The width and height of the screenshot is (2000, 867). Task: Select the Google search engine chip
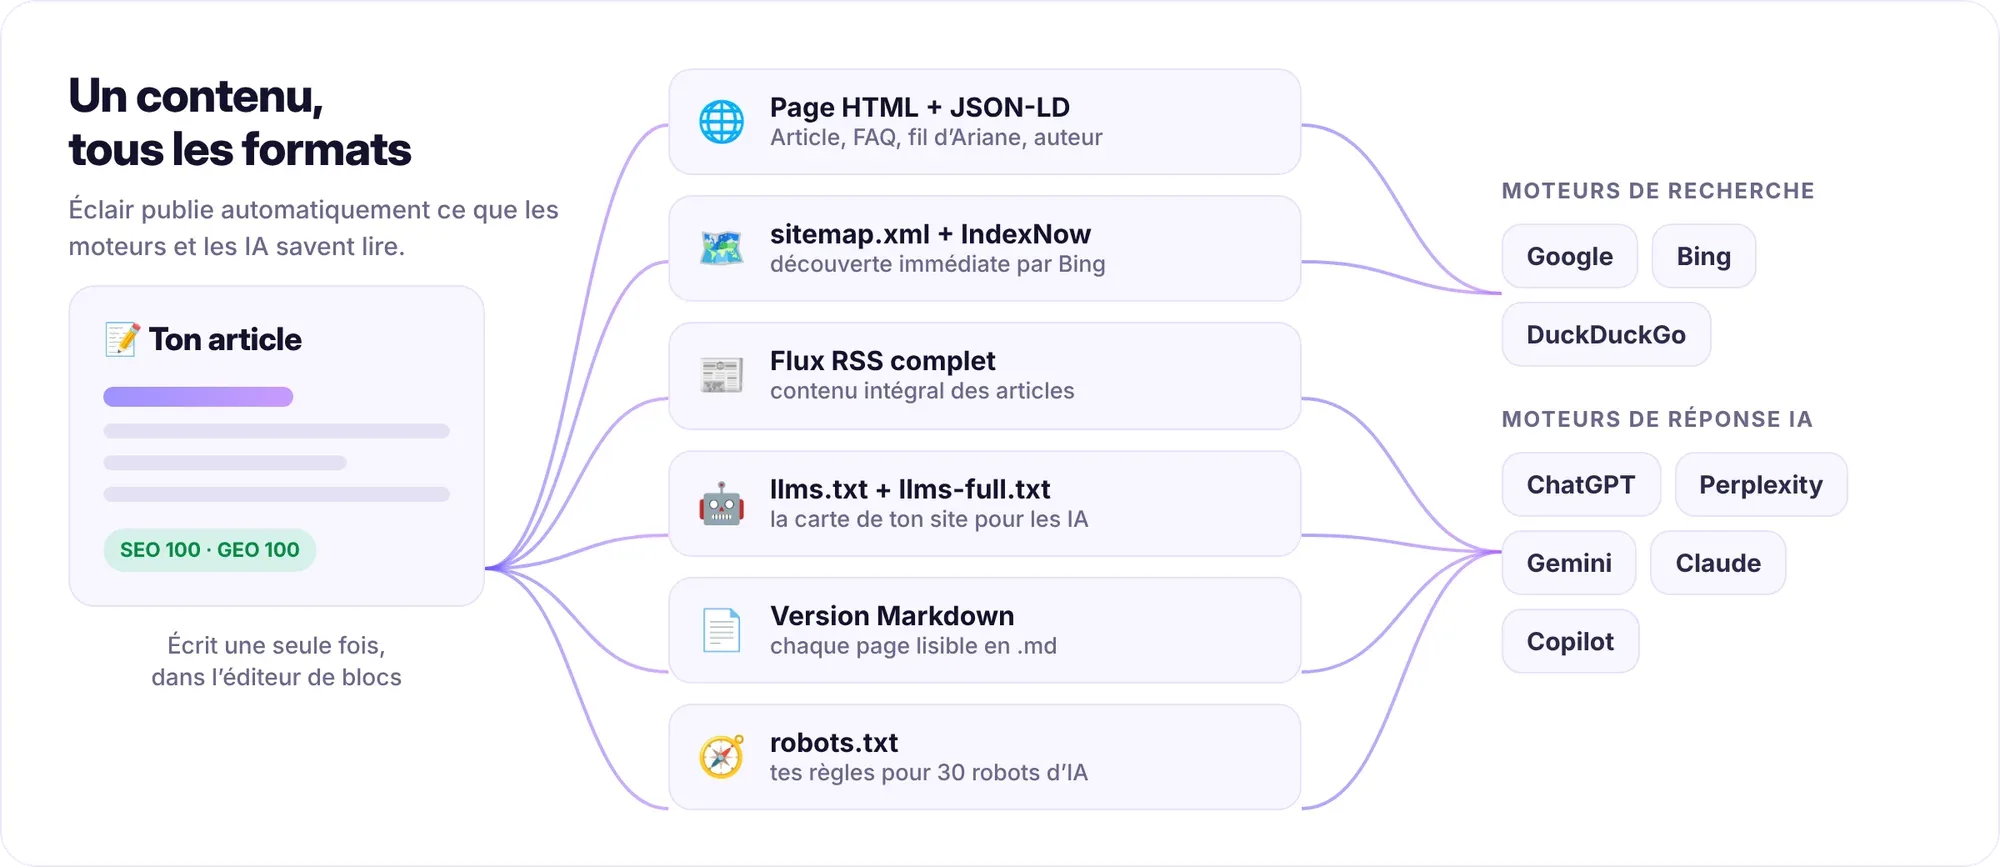click(1569, 256)
